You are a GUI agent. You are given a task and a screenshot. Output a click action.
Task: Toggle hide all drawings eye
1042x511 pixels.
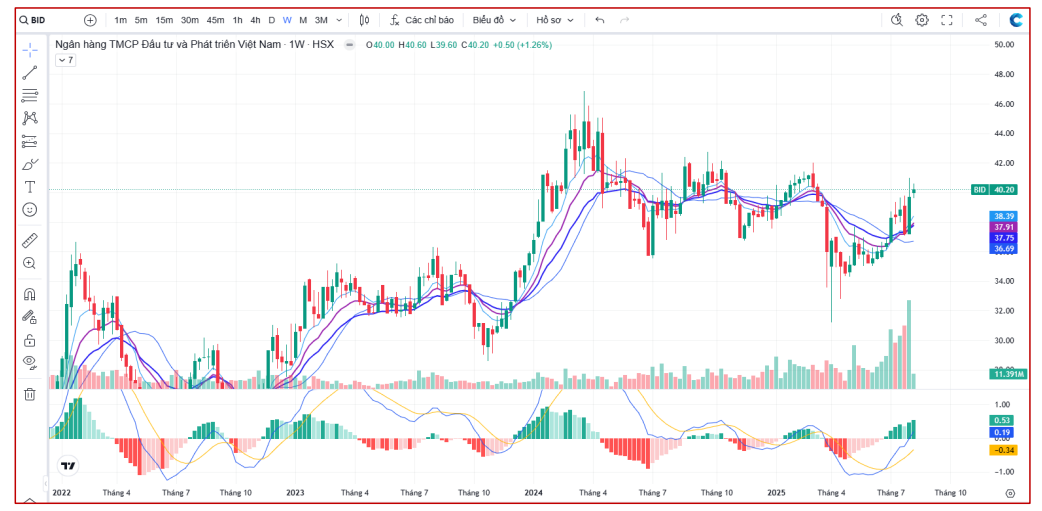30,362
